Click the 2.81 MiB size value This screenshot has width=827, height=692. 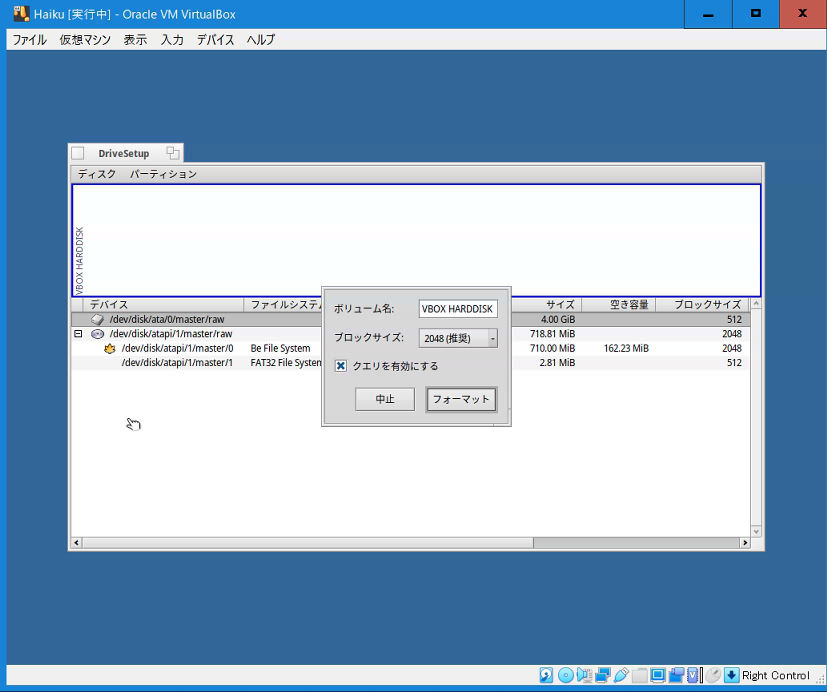(557, 363)
